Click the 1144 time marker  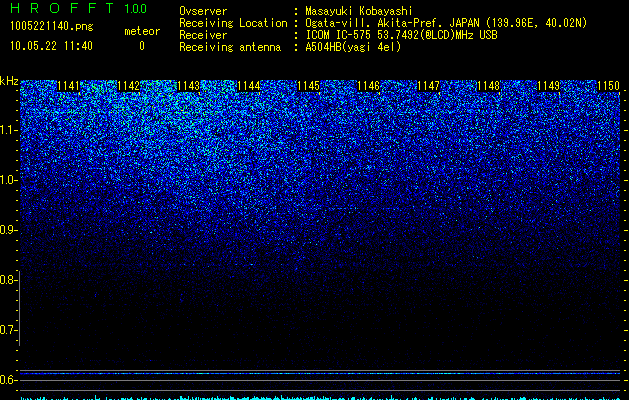coord(249,86)
